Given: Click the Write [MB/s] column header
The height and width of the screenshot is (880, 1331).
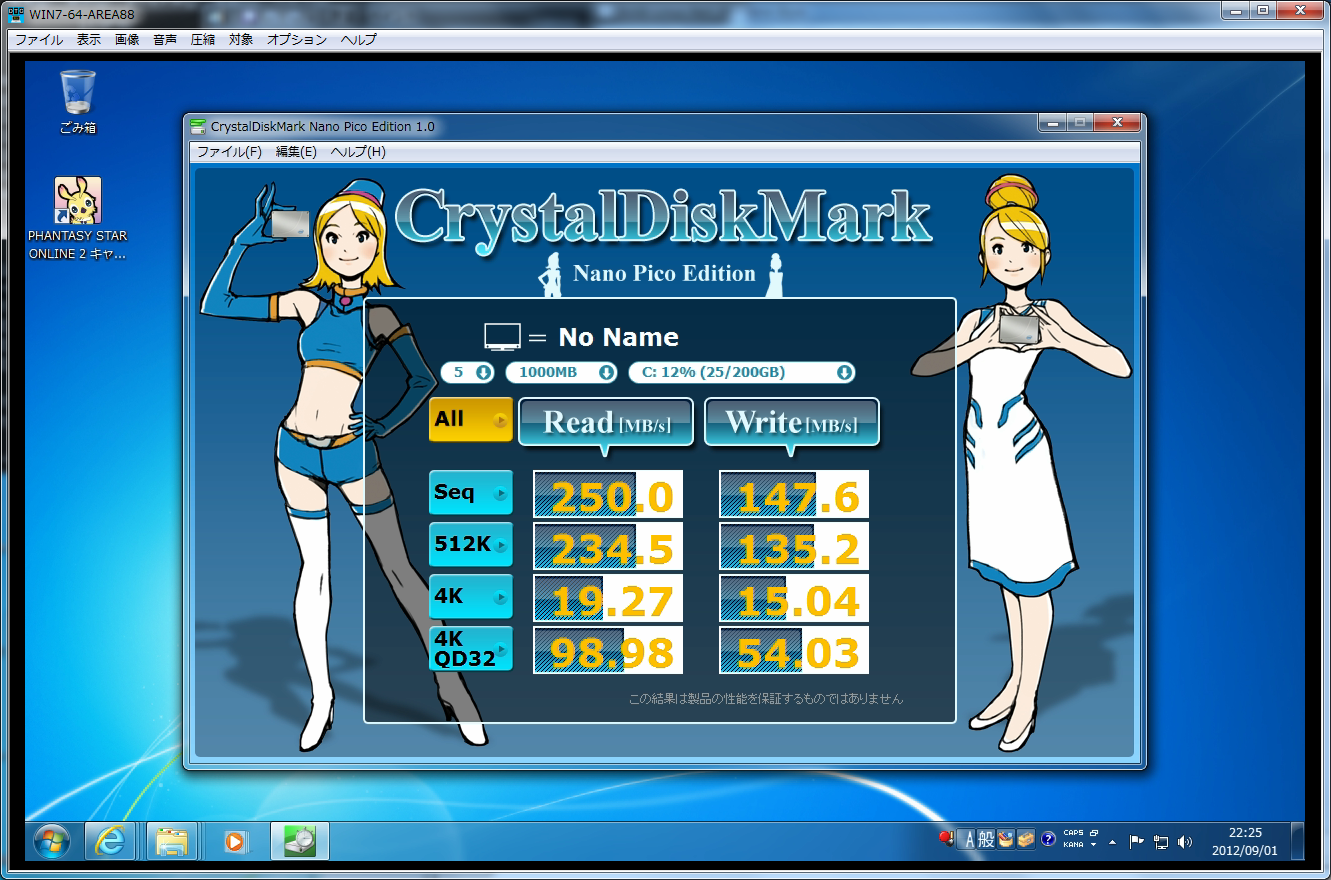Looking at the screenshot, I should [792, 422].
